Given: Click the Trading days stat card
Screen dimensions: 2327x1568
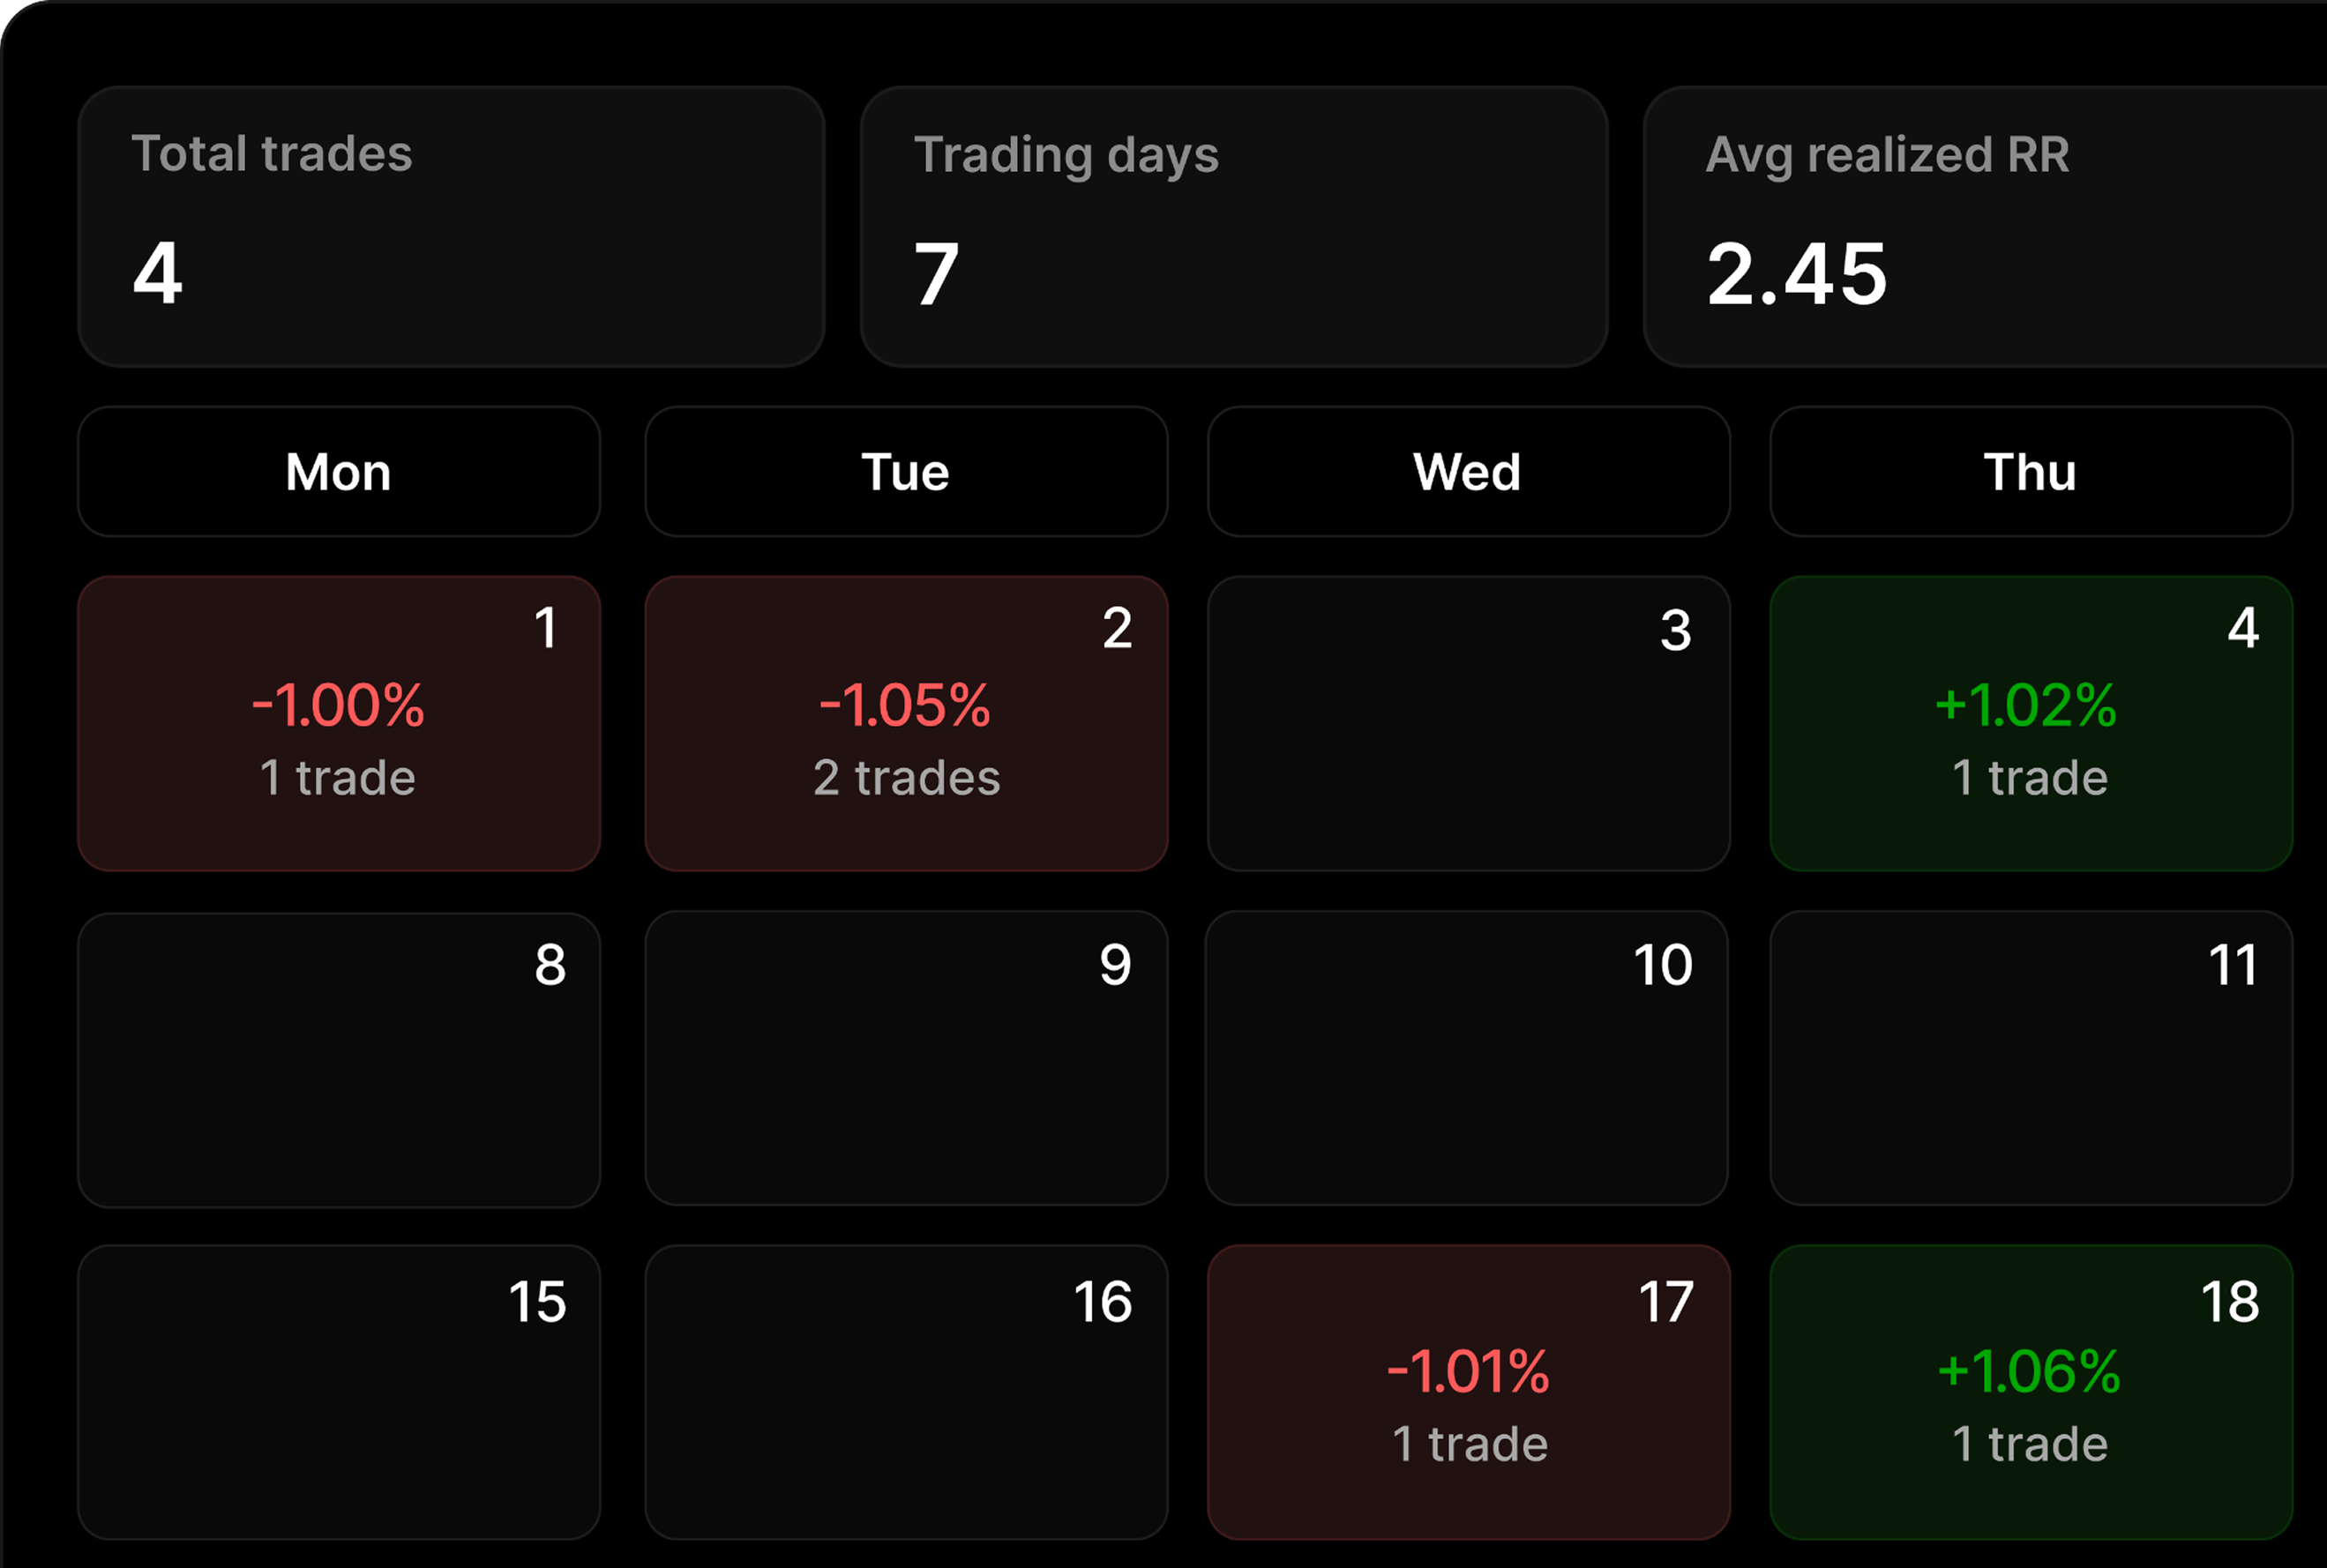Looking at the screenshot, I should [x=1233, y=226].
